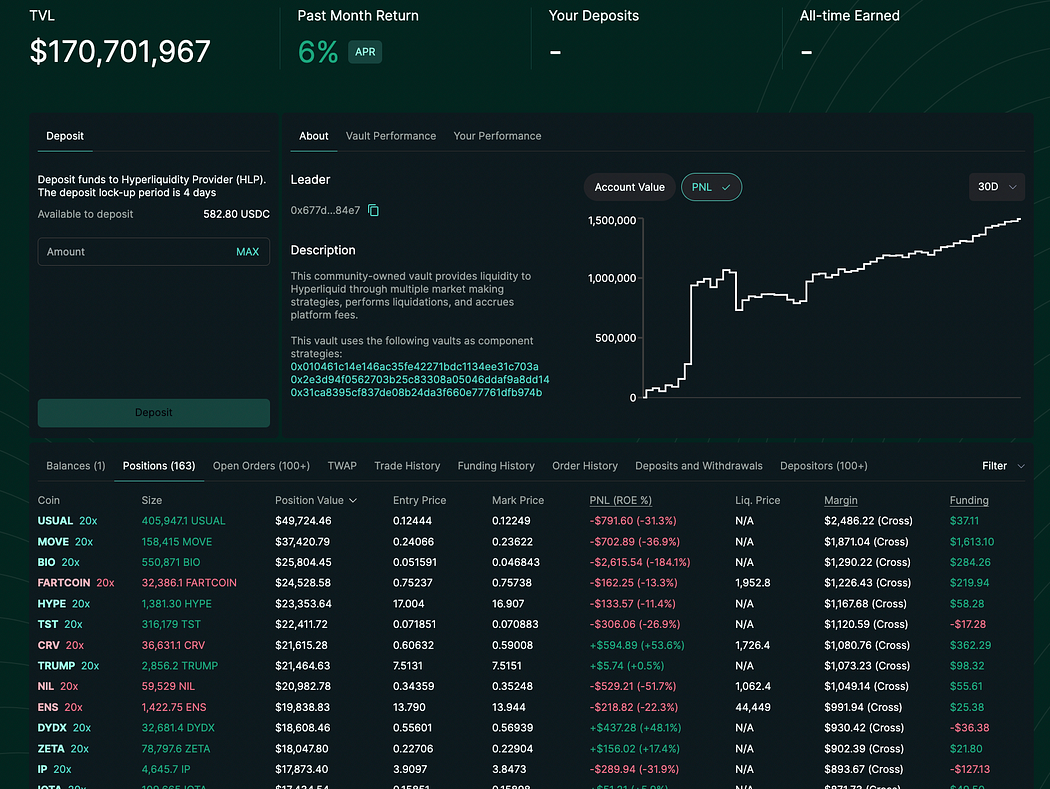Open the Order History tab
The height and width of the screenshot is (789, 1050).
585,465
